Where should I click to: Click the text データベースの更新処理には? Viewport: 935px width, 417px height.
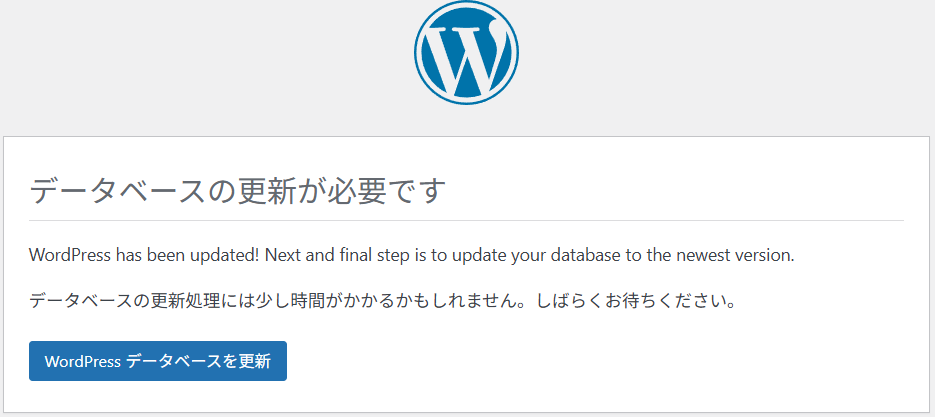(137, 301)
